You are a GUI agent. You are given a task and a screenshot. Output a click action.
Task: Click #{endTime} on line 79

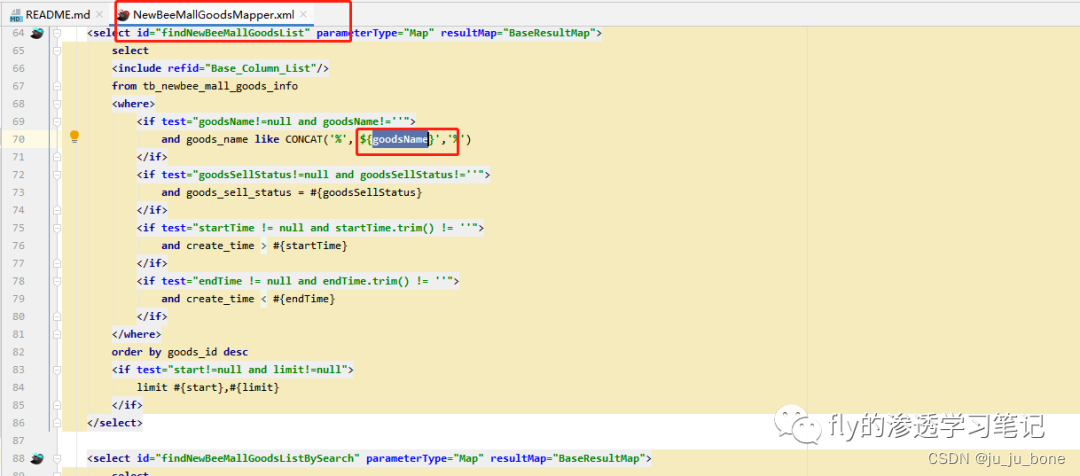point(304,298)
